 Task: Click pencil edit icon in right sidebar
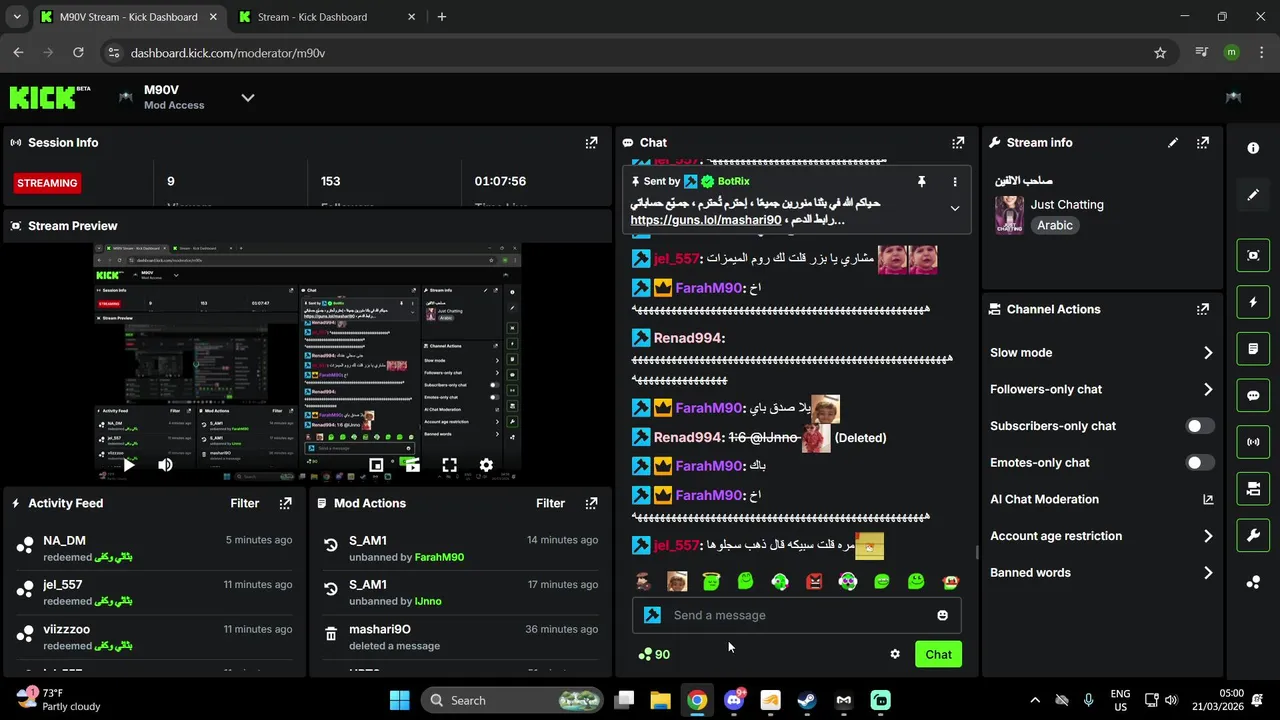tap(1253, 195)
